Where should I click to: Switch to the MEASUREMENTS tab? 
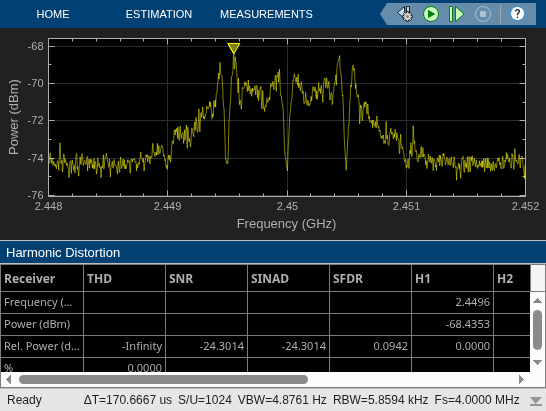coord(266,14)
